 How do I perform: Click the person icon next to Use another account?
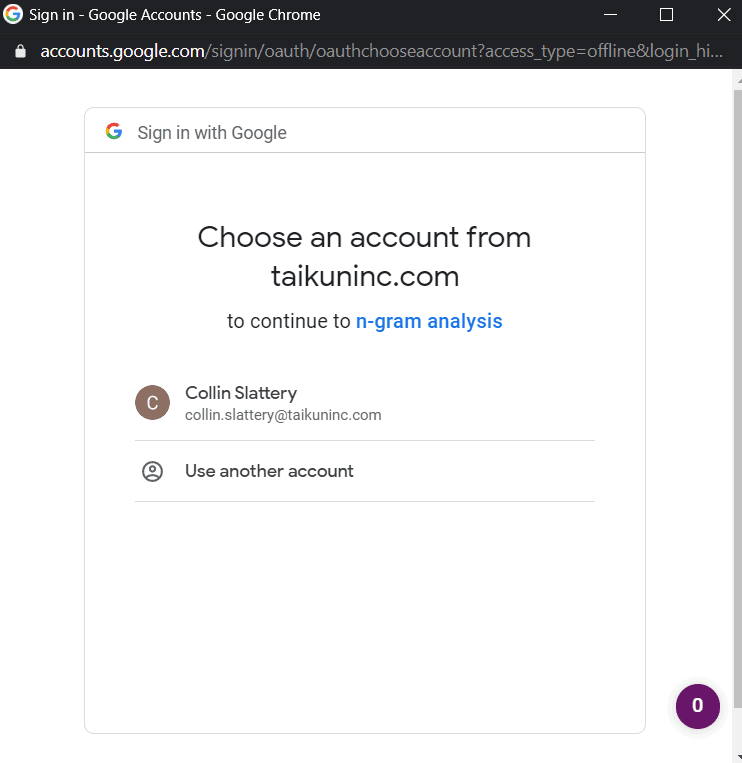pos(152,471)
